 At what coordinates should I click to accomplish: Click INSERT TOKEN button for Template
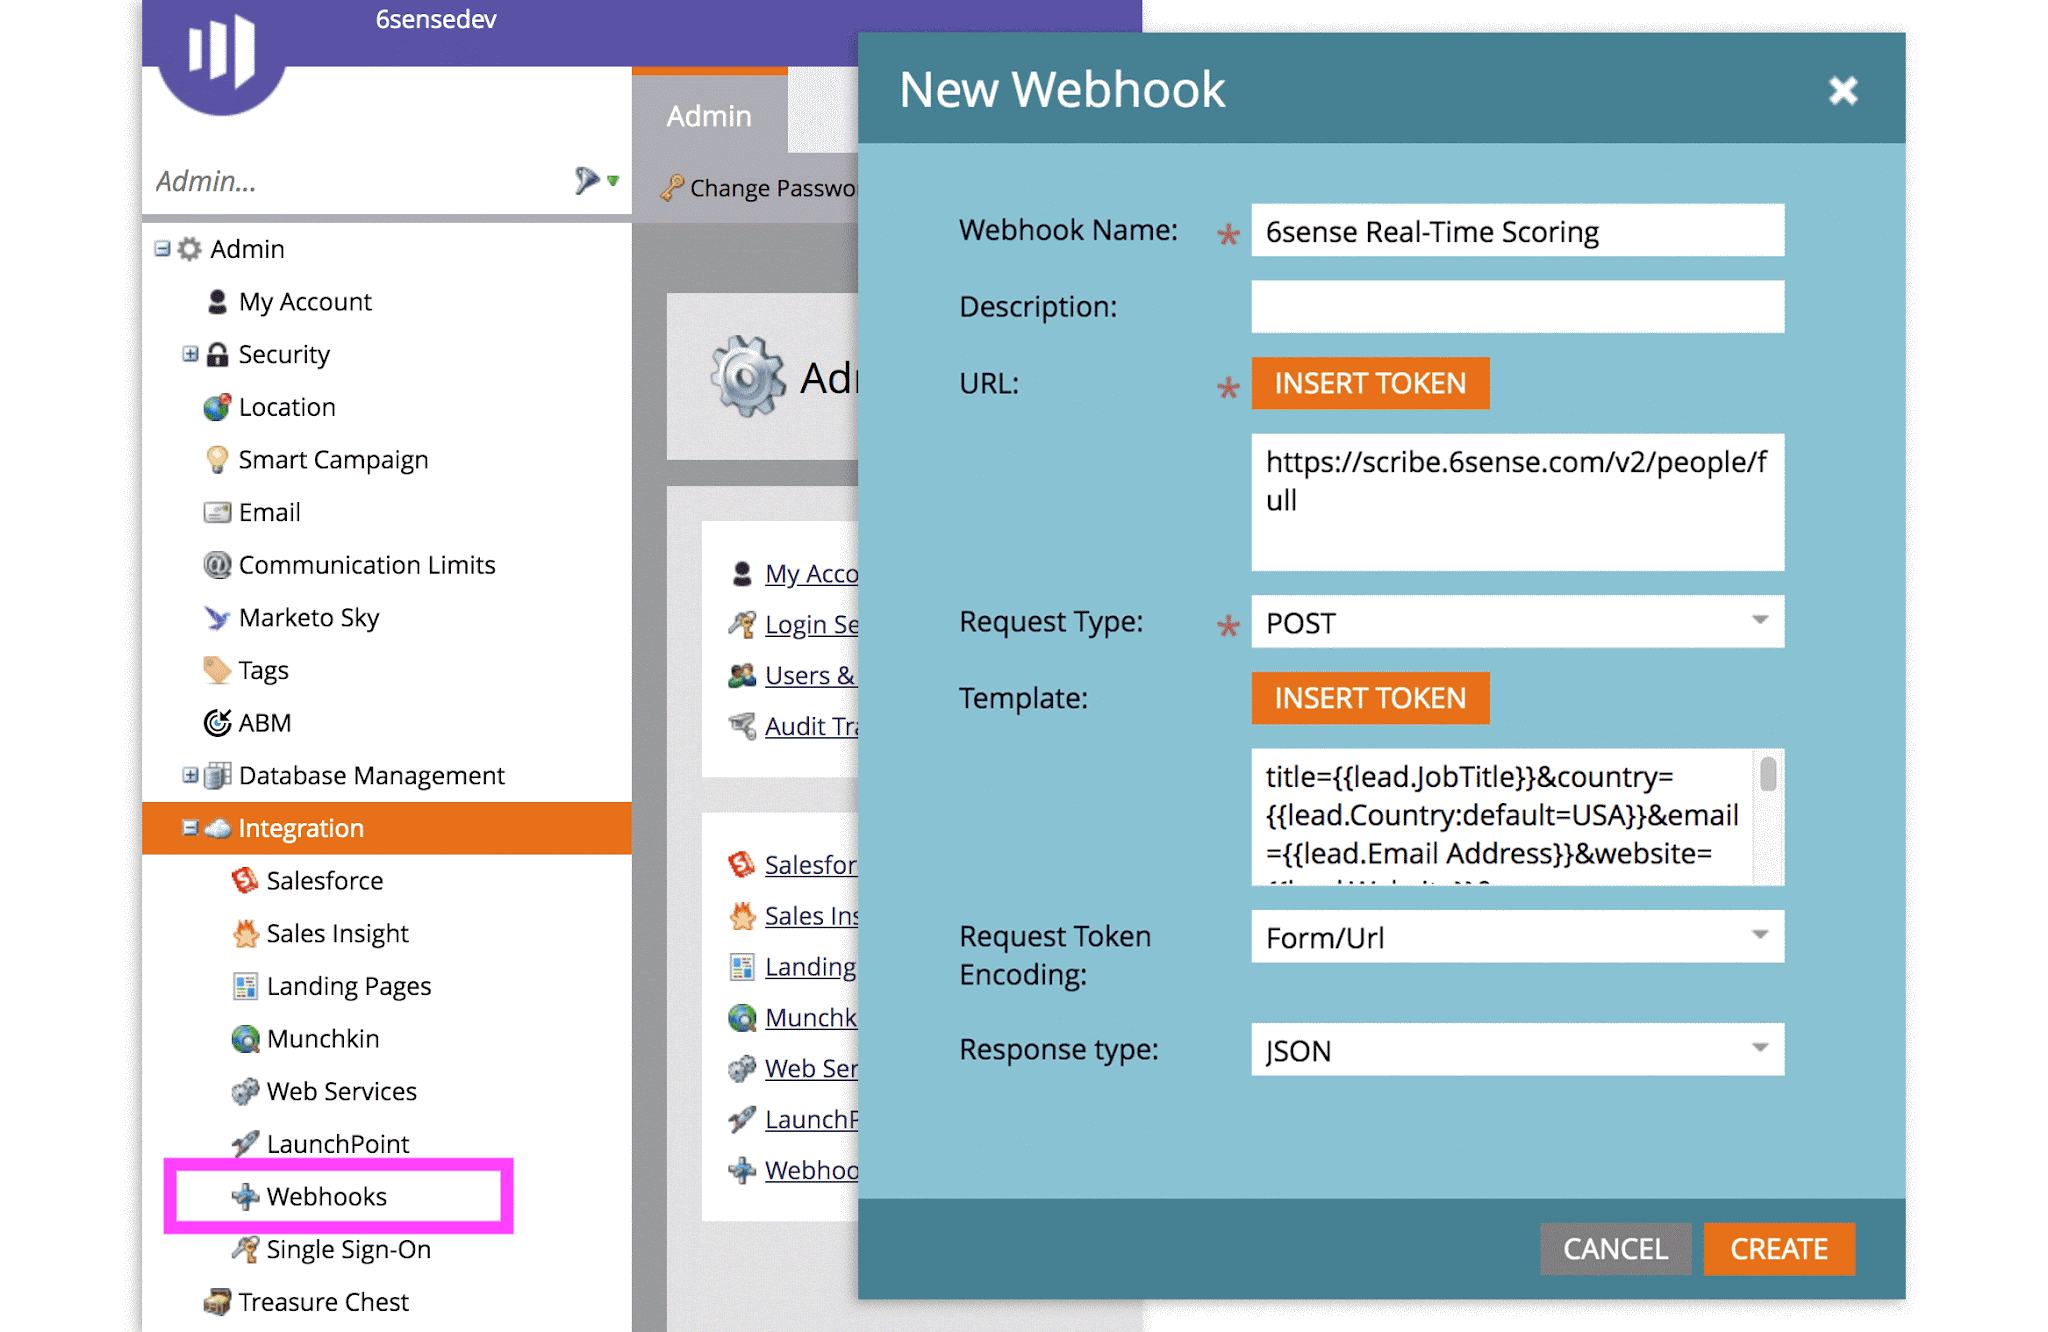point(1370,698)
